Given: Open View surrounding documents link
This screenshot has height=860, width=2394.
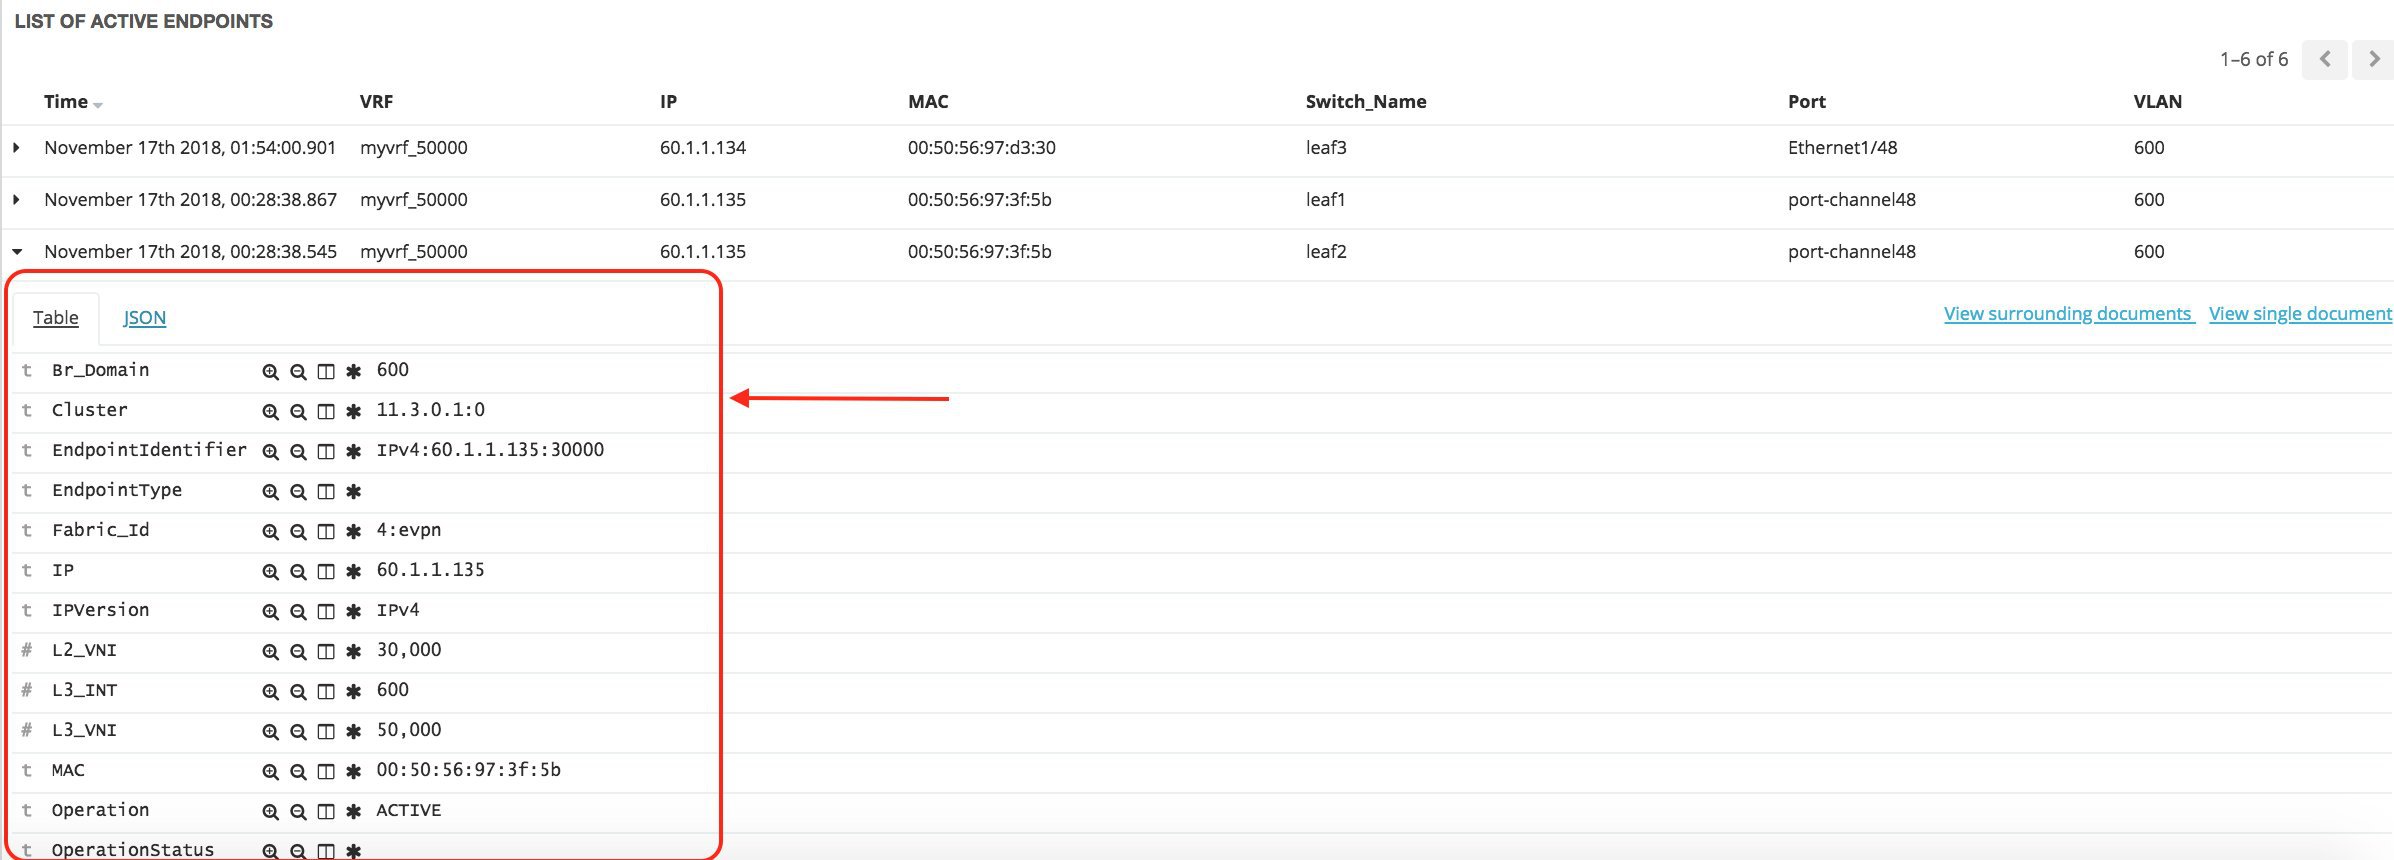Looking at the screenshot, I should 2067,314.
